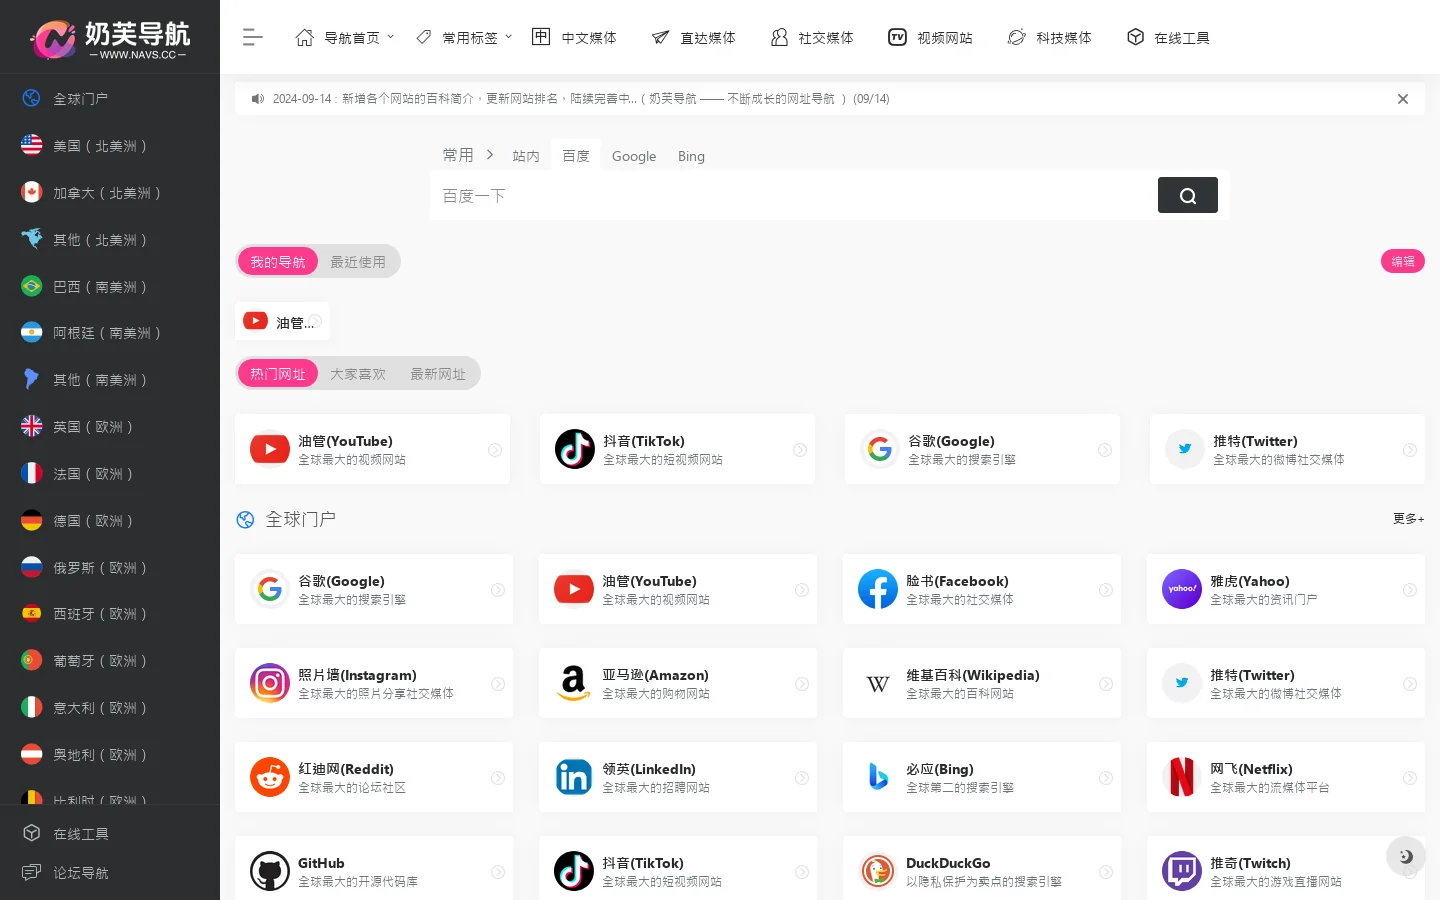Toggle the dark mode moon icon
1440x900 pixels.
point(1405,856)
